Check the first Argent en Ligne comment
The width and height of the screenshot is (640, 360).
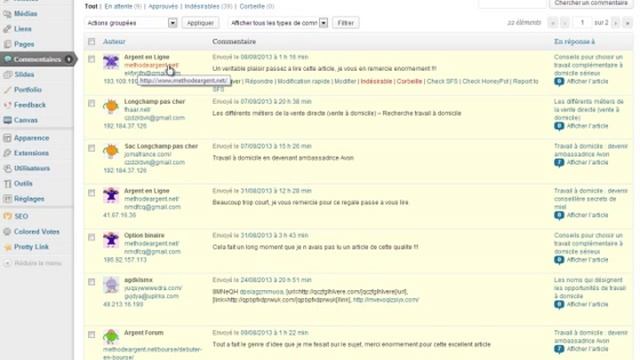(x=91, y=59)
